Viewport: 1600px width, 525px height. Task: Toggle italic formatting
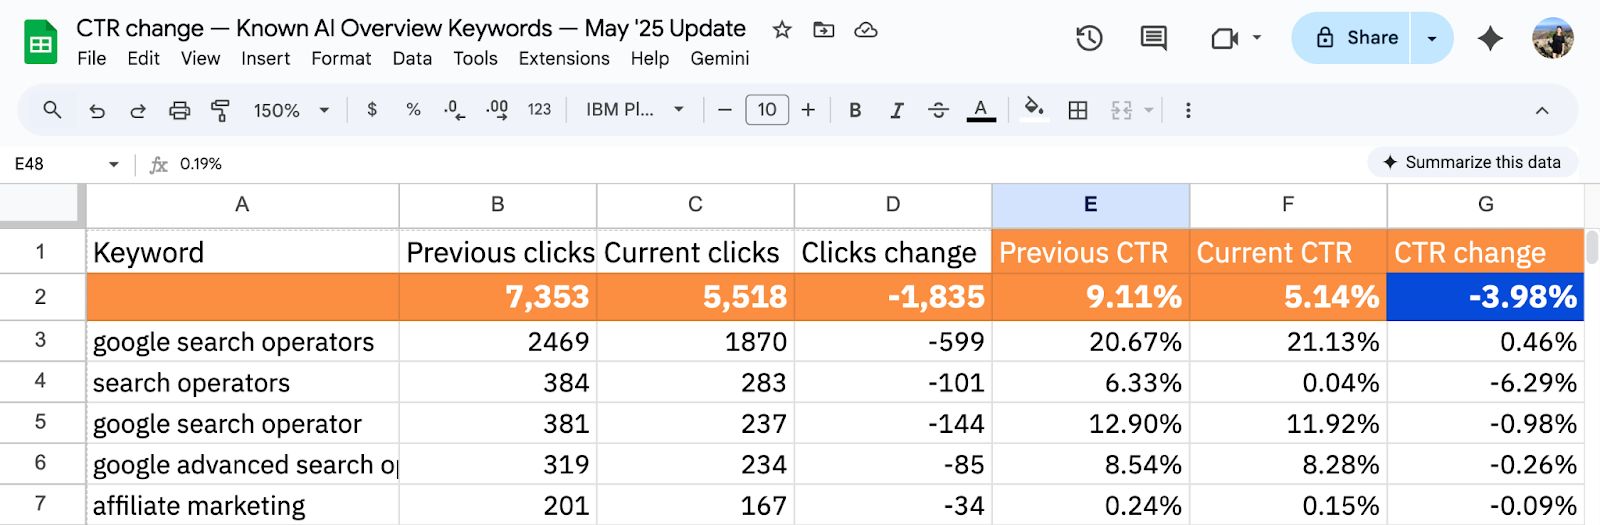[896, 110]
